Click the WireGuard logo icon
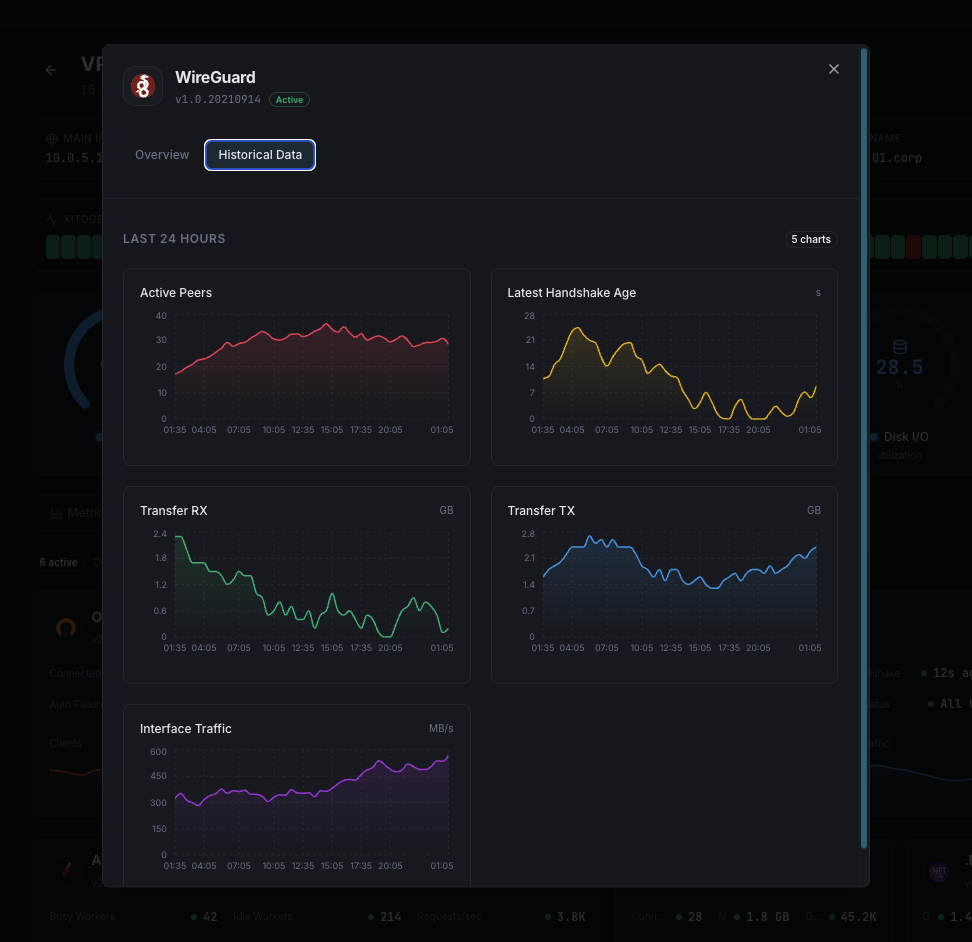972x942 pixels. pyautogui.click(x=143, y=86)
